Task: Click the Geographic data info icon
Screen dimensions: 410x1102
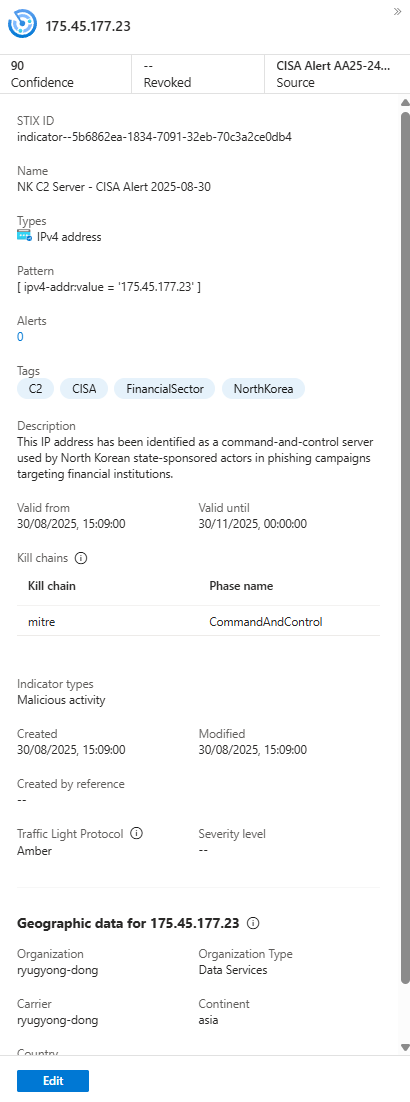Action: [254, 923]
